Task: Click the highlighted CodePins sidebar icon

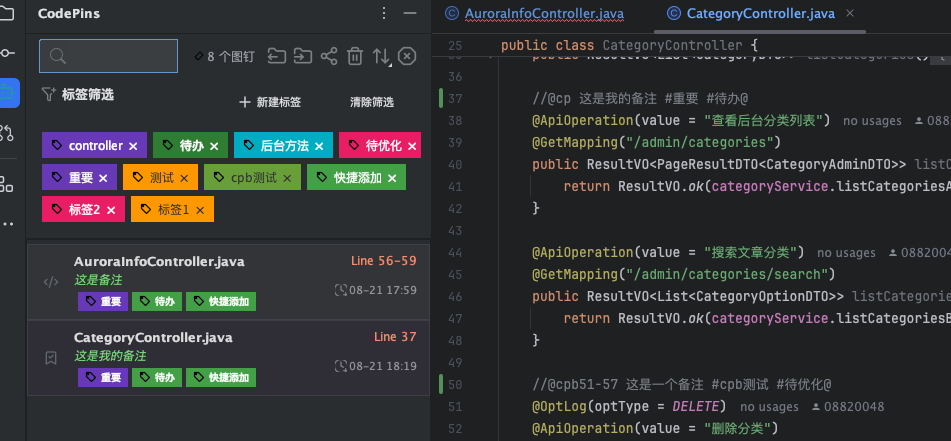Action: tap(8, 93)
